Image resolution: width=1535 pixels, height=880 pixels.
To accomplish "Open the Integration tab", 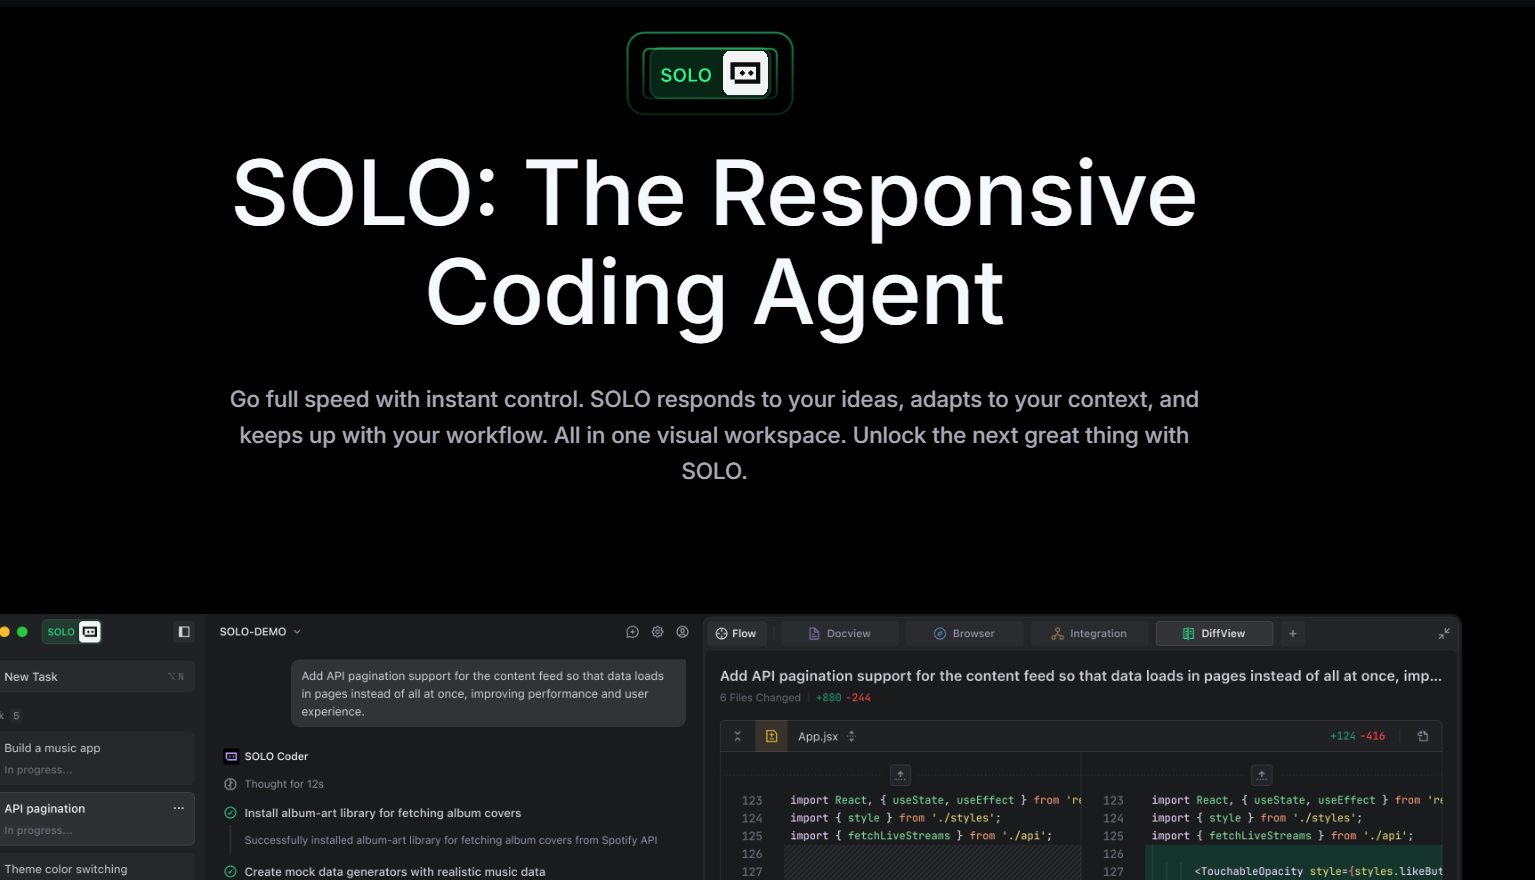I will click(x=1089, y=633).
